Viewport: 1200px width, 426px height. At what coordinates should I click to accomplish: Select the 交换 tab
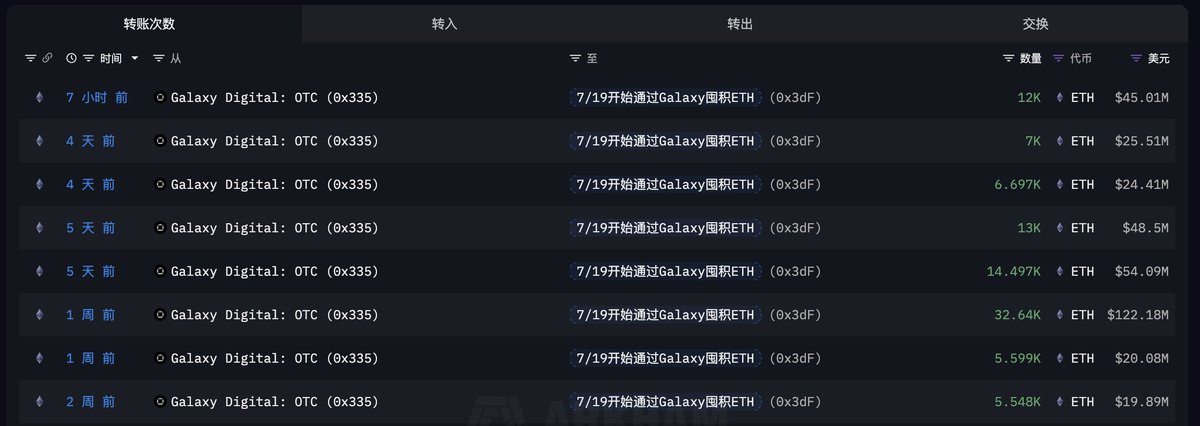[1036, 23]
